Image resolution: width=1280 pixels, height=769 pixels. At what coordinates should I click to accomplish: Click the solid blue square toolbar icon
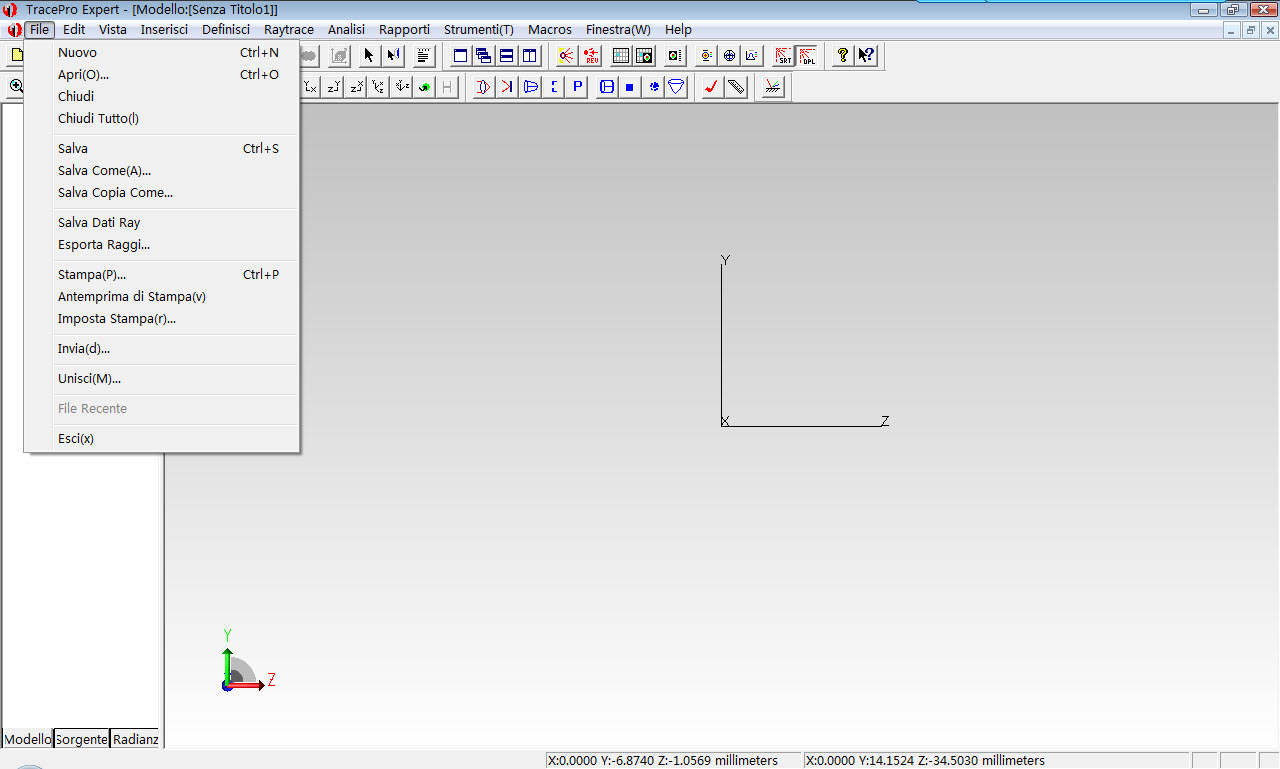click(630, 87)
